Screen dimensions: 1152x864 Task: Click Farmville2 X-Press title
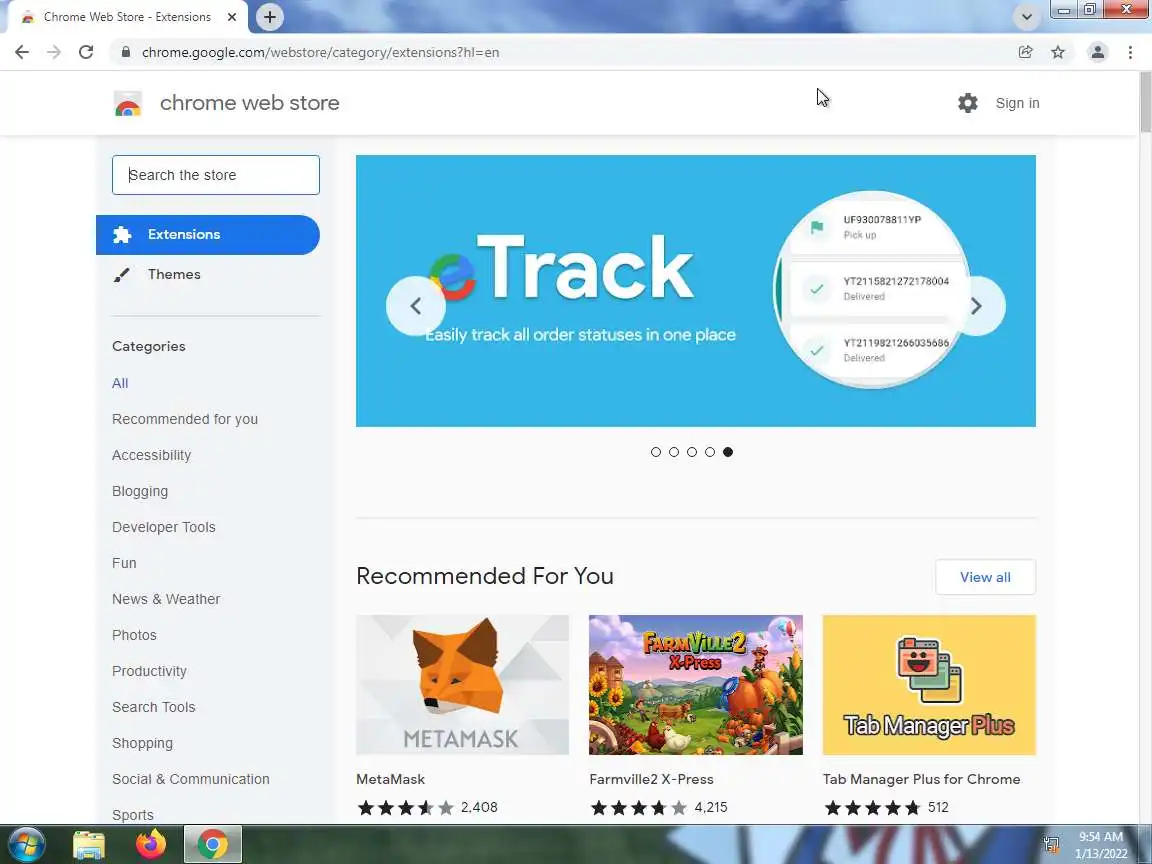pos(652,779)
